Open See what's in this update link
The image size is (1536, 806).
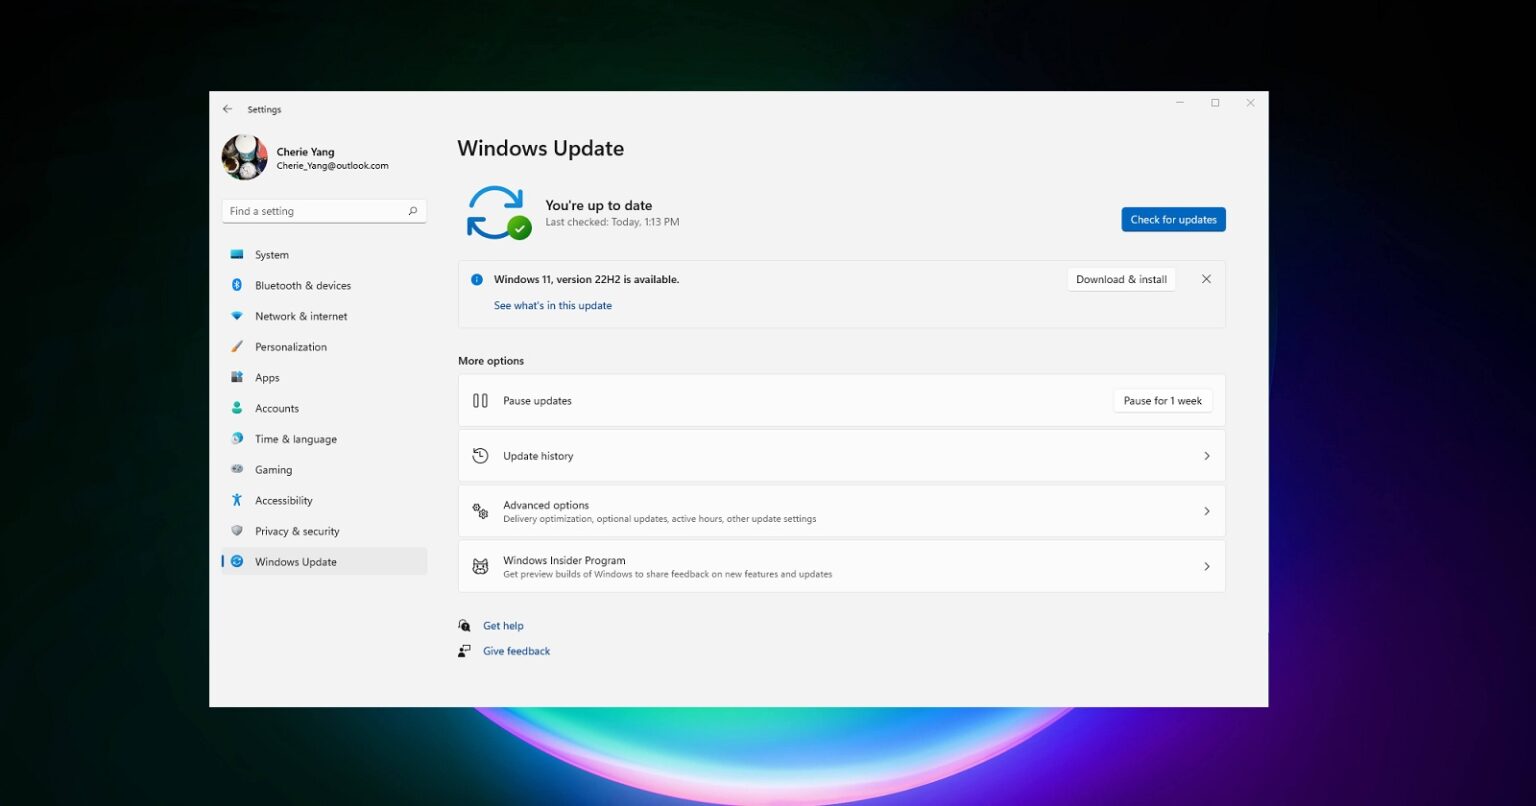click(552, 305)
